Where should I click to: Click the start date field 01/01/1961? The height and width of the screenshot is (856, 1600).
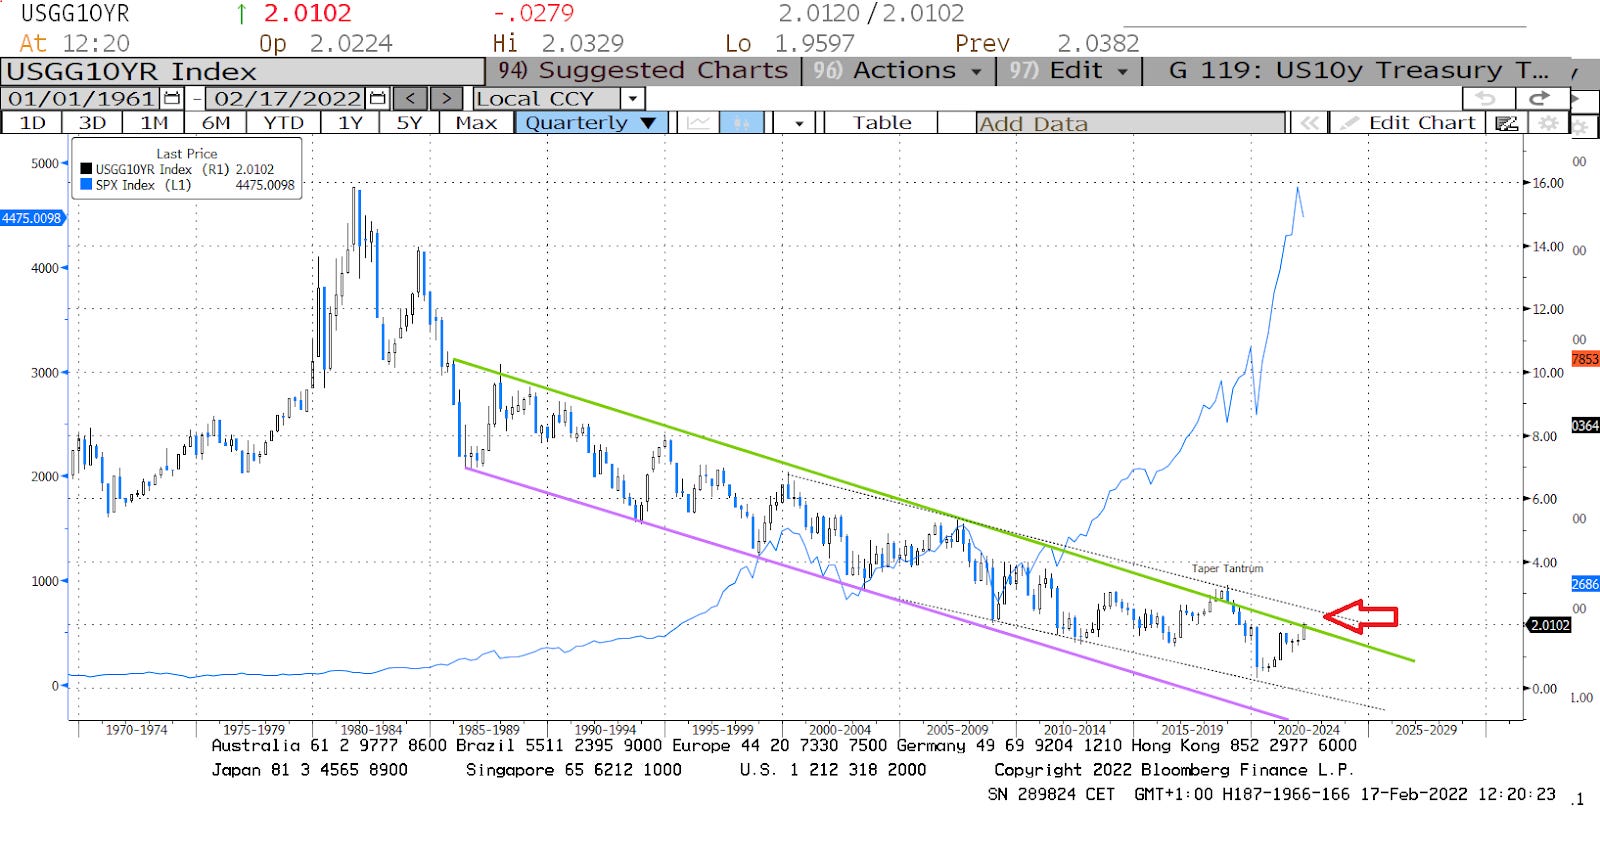82,98
